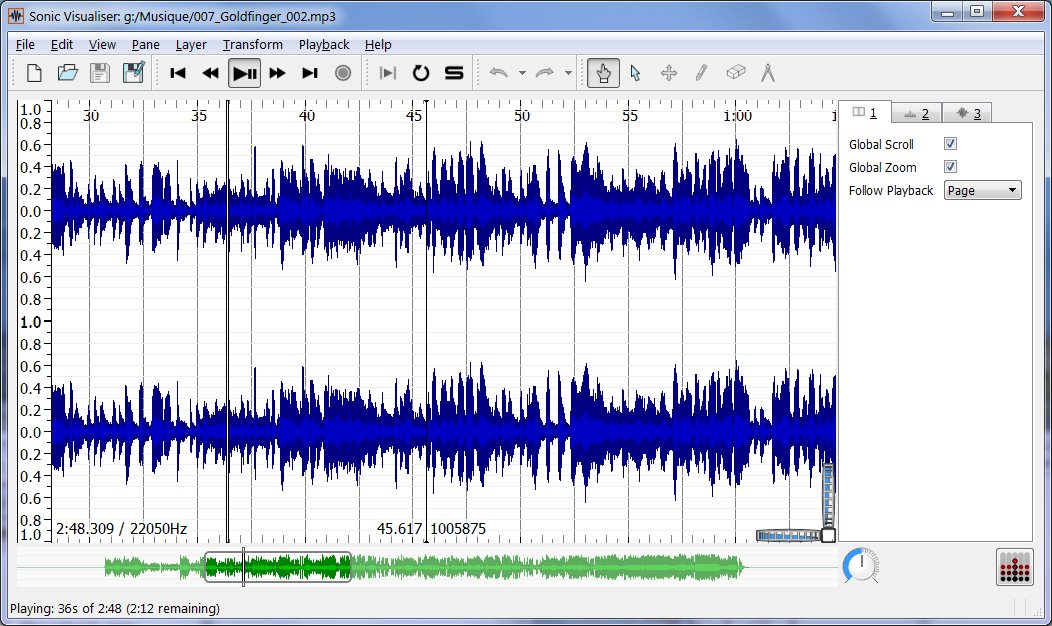Toggle the level meter layers panel button
Screen dimensions: 1052x626
coord(1014,568)
